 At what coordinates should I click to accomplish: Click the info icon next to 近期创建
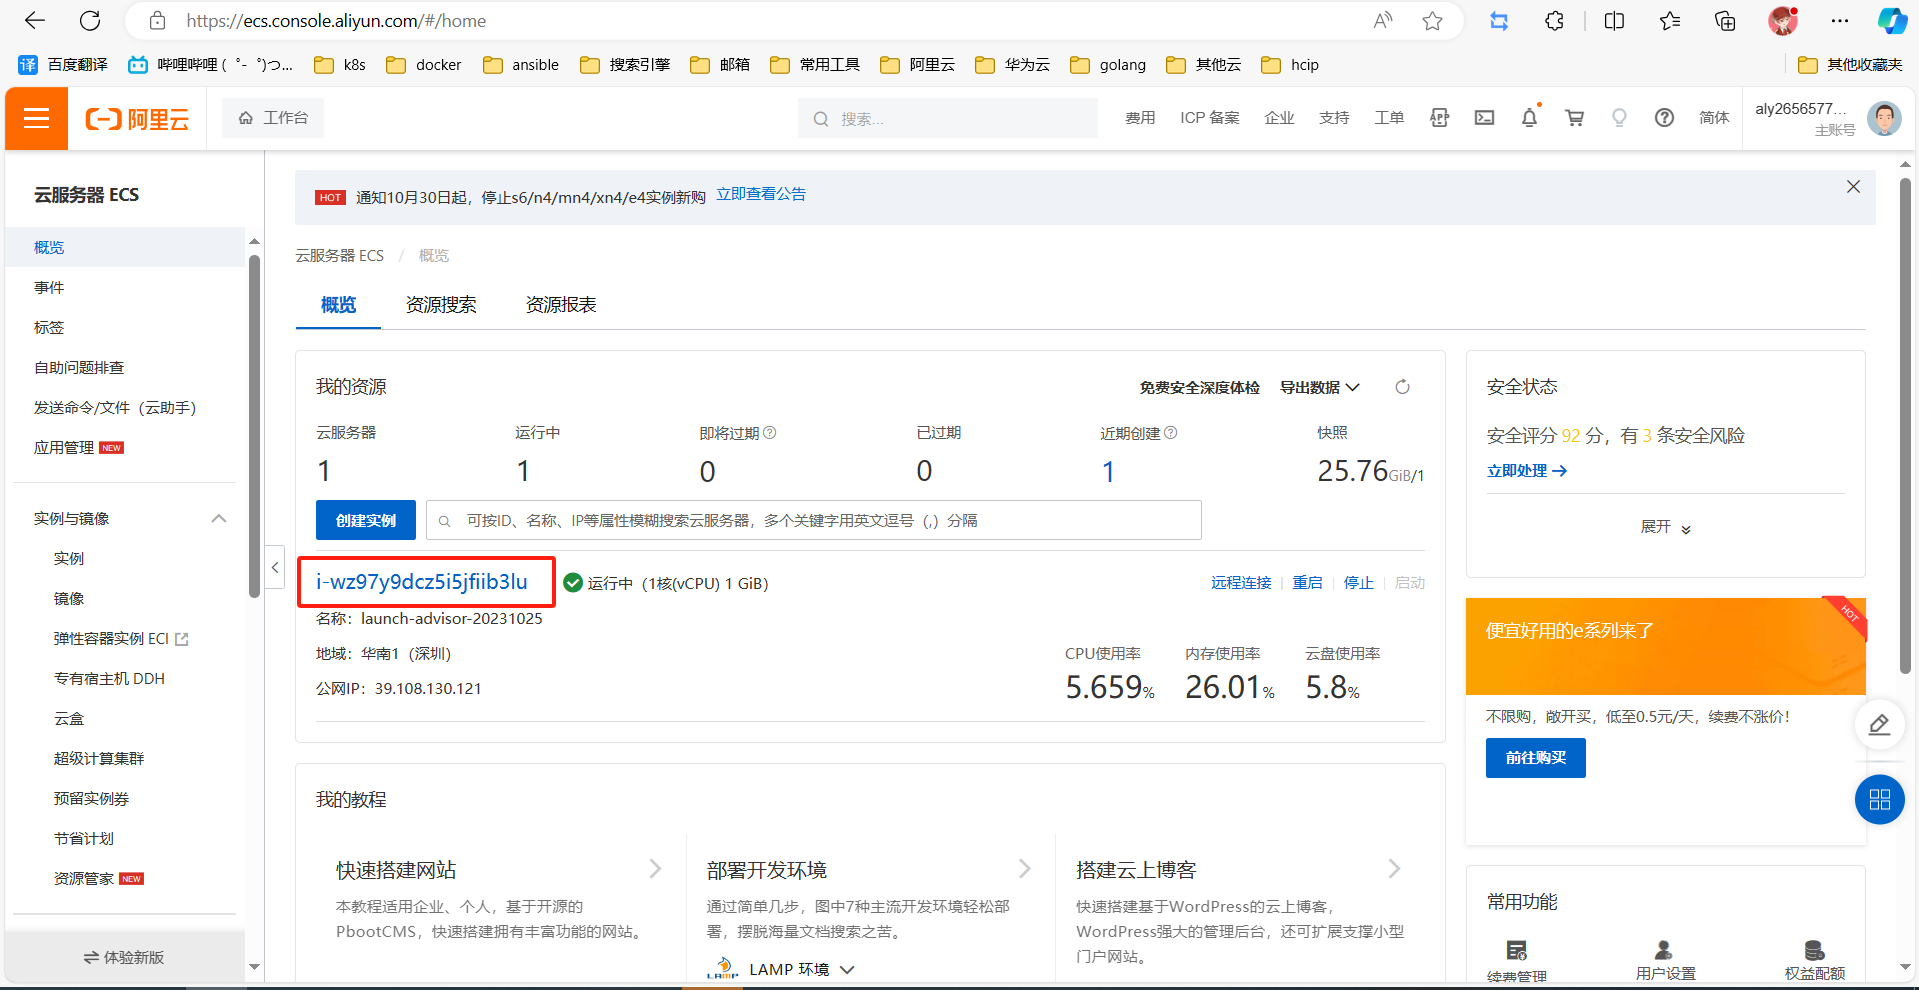(x=1171, y=433)
